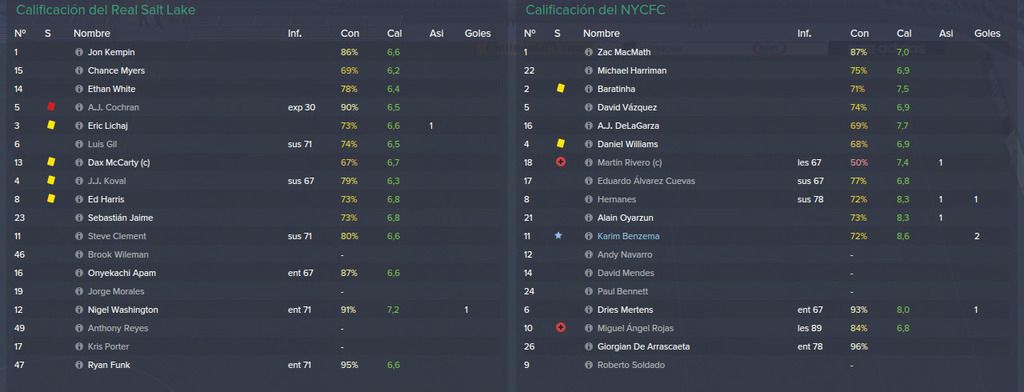The image size is (1024, 392).
Task: Sort NYCFC table by Cal column
Action: point(904,33)
